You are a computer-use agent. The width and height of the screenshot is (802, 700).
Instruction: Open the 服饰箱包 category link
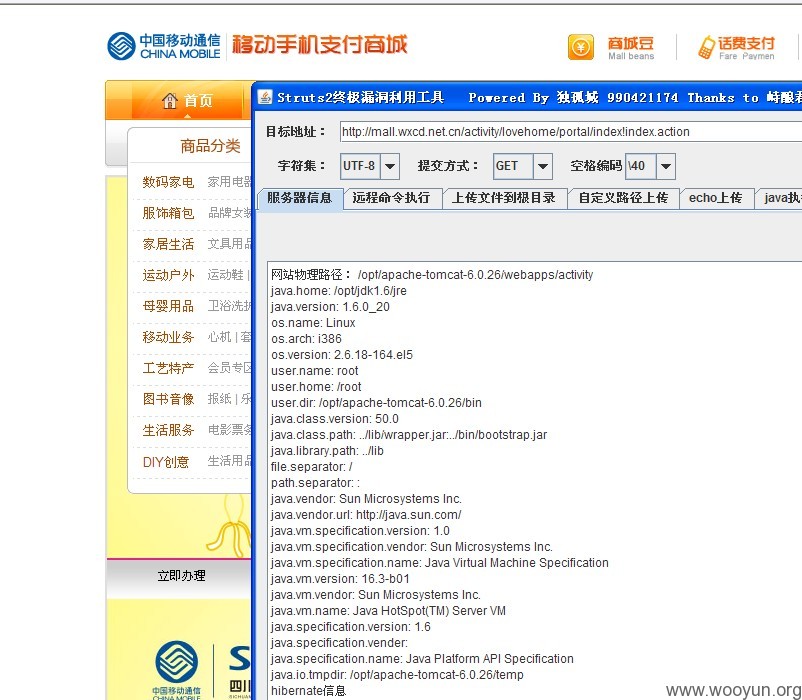pos(168,213)
